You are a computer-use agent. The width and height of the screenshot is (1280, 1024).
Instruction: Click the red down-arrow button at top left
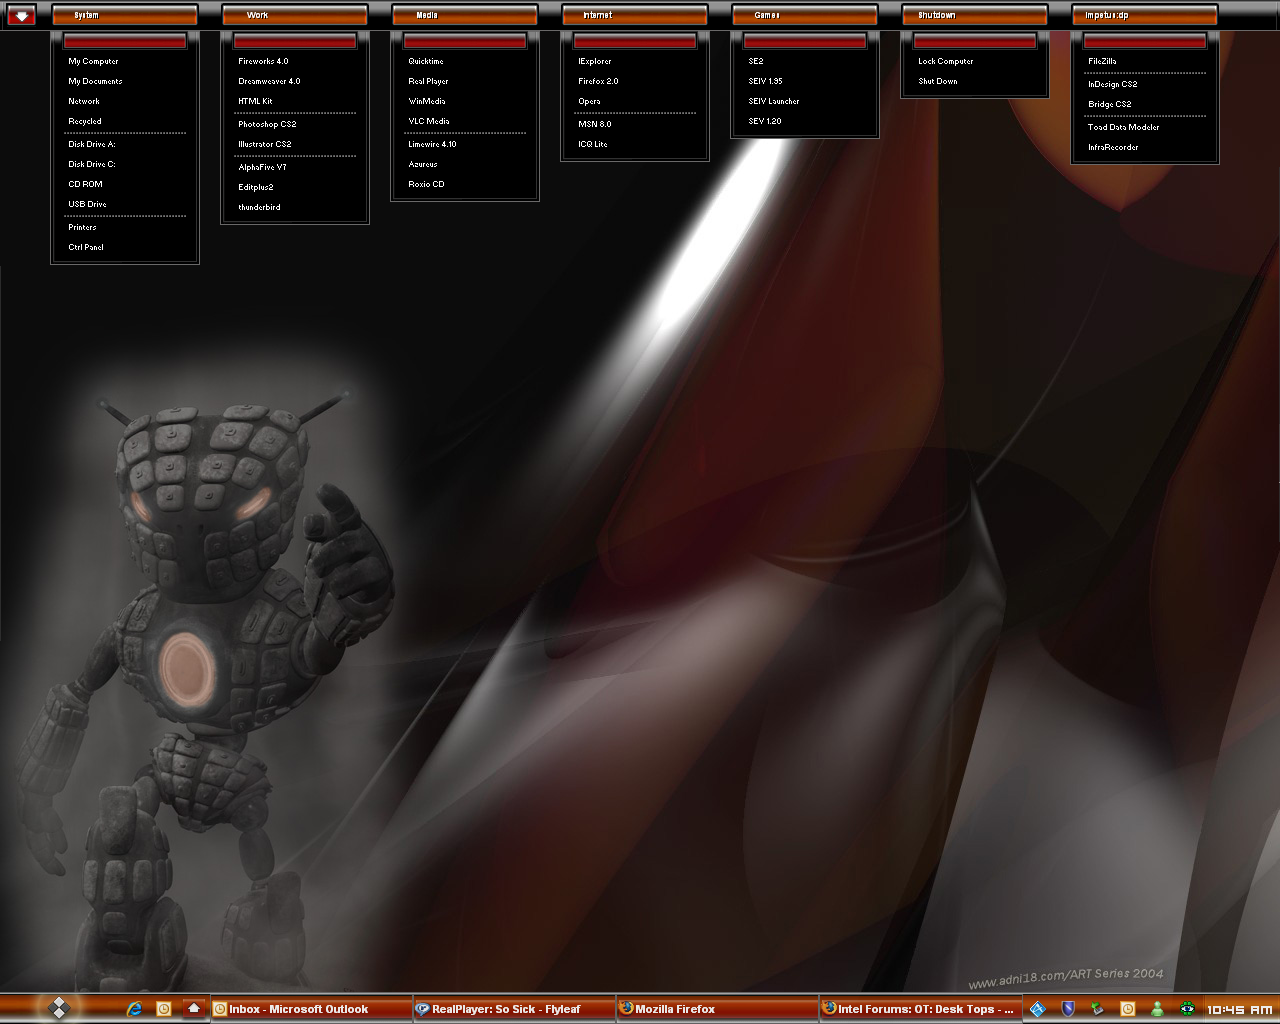point(21,15)
